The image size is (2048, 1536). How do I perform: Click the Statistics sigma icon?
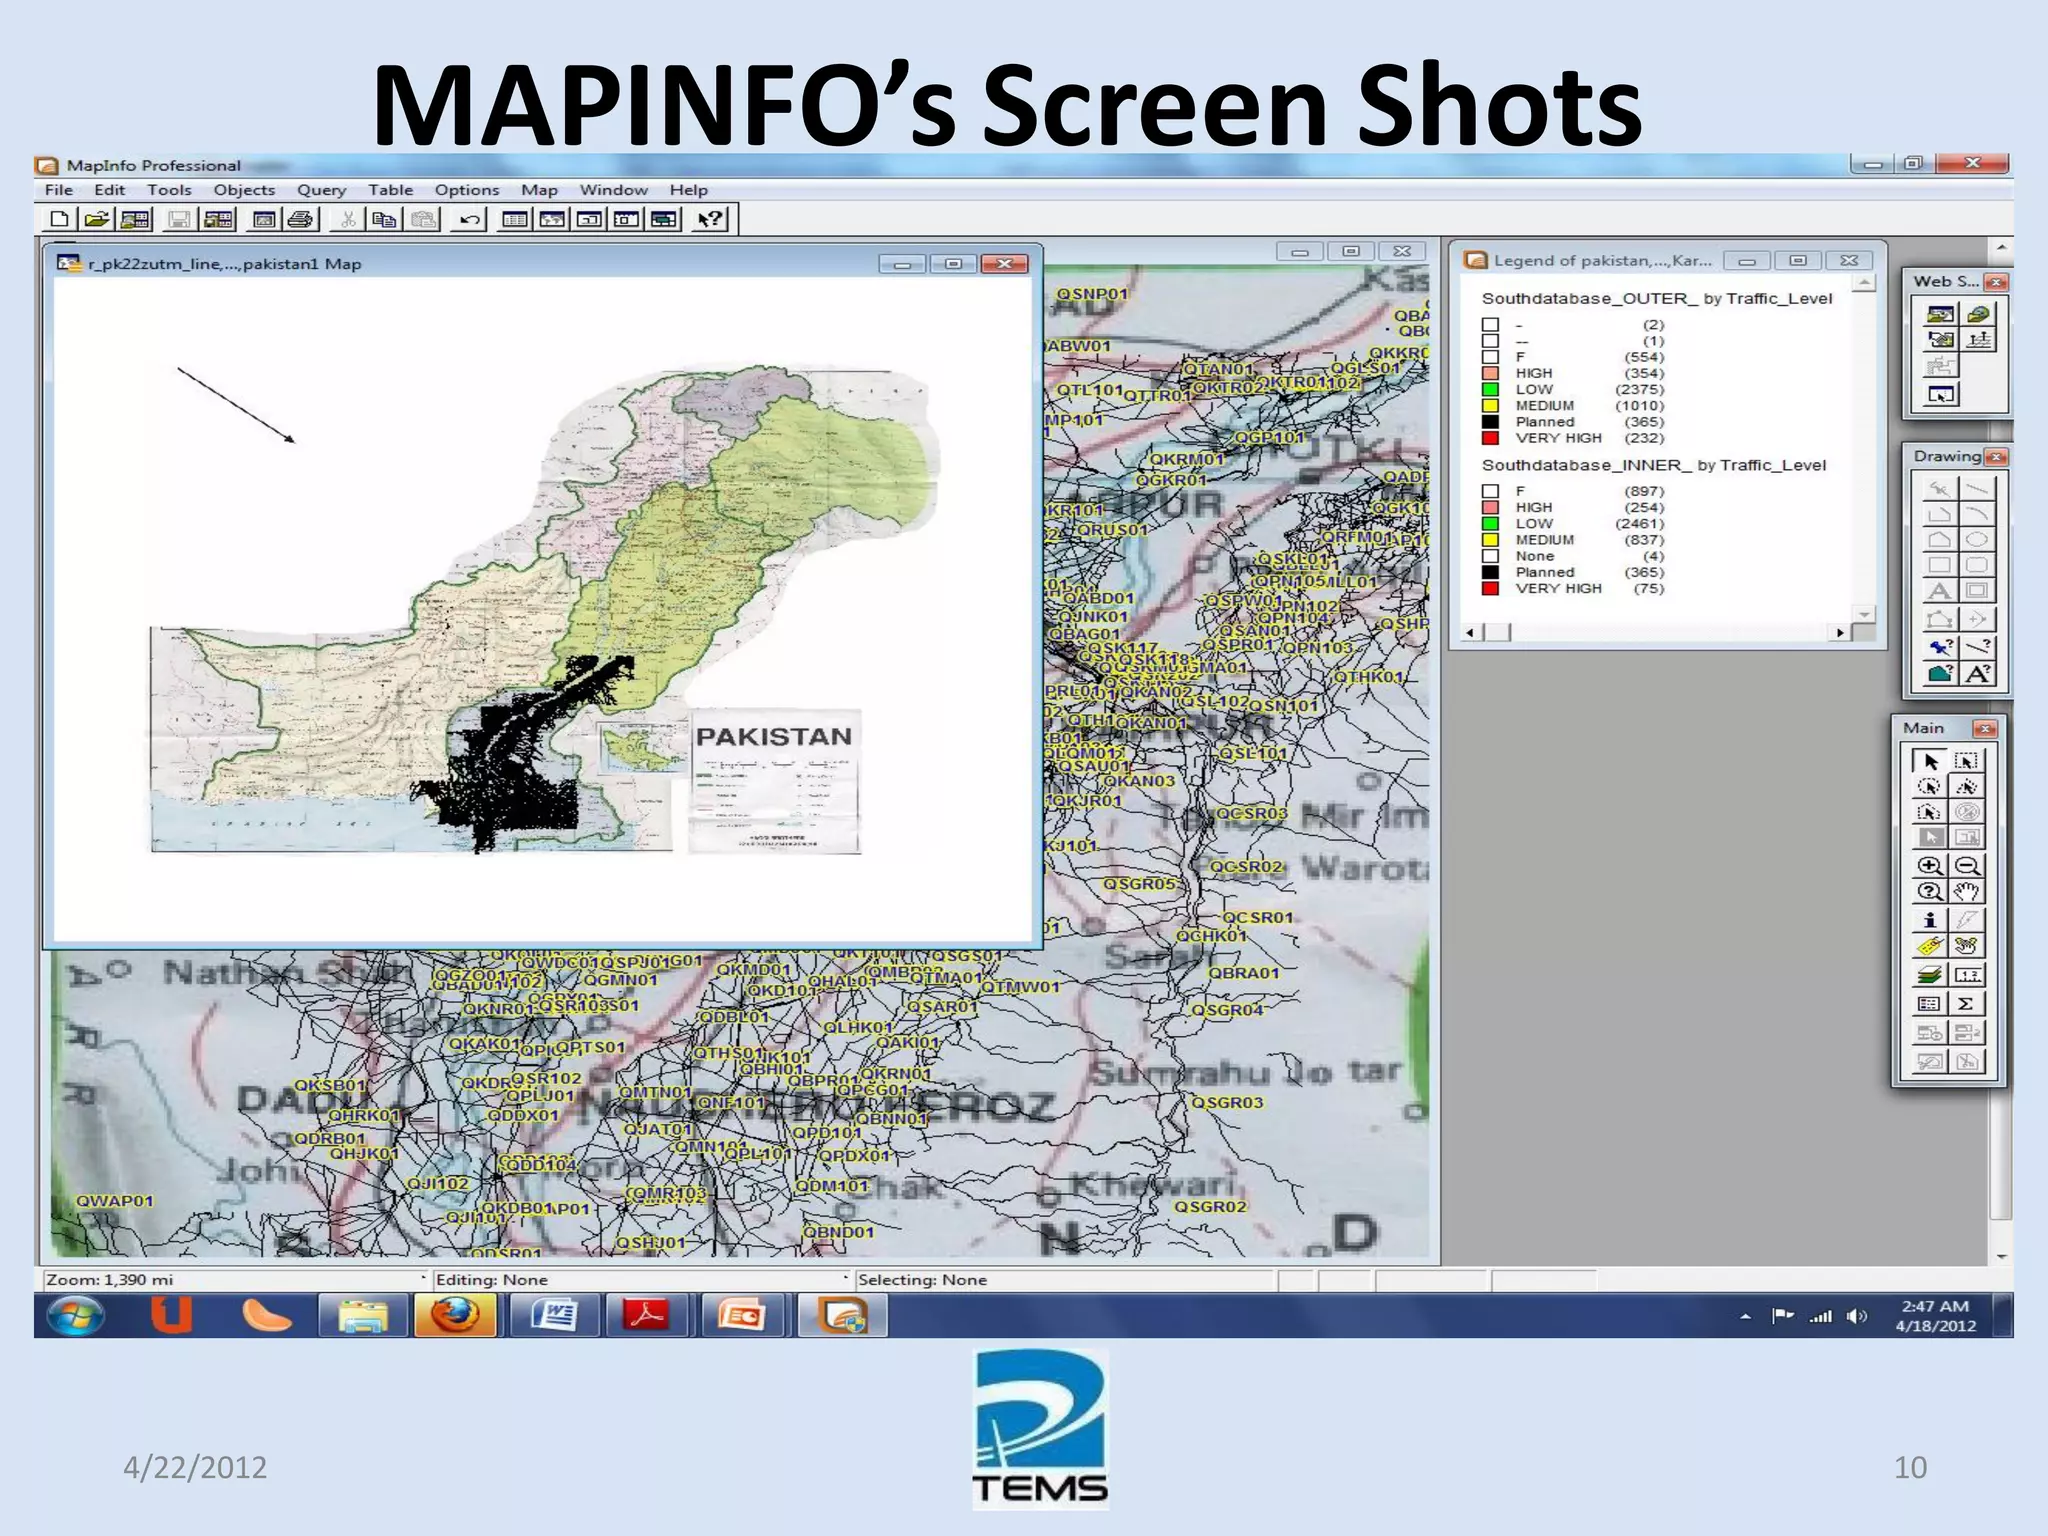pos(1966,1003)
